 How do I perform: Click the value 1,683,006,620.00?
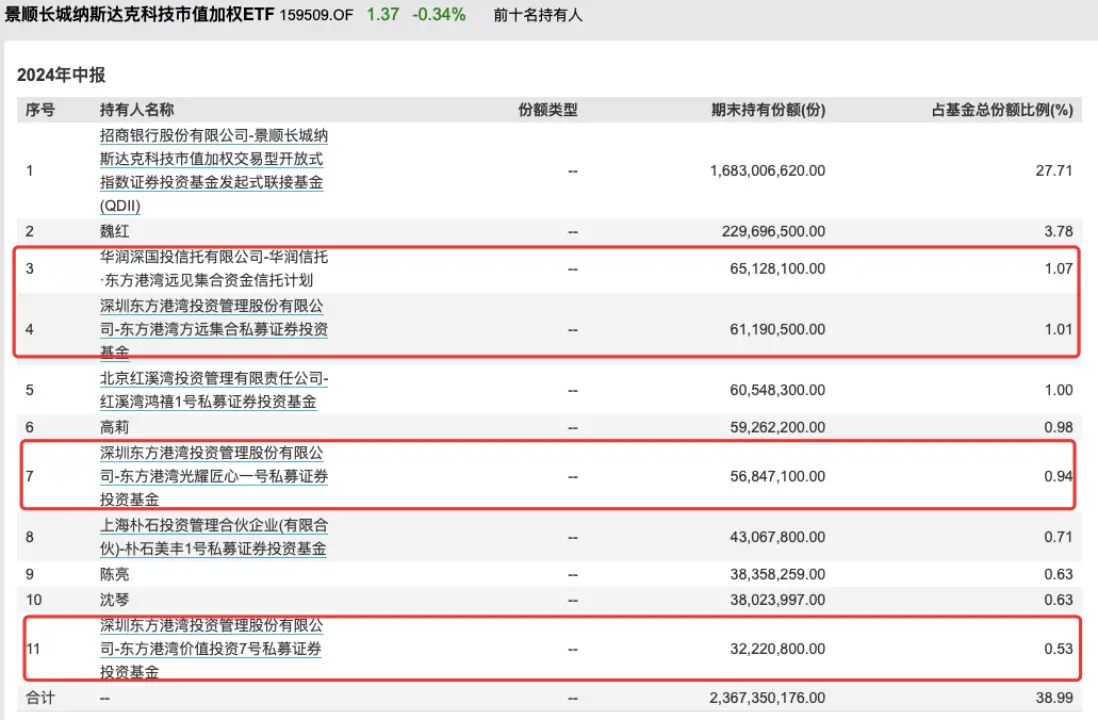pyautogui.click(x=767, y=170)
